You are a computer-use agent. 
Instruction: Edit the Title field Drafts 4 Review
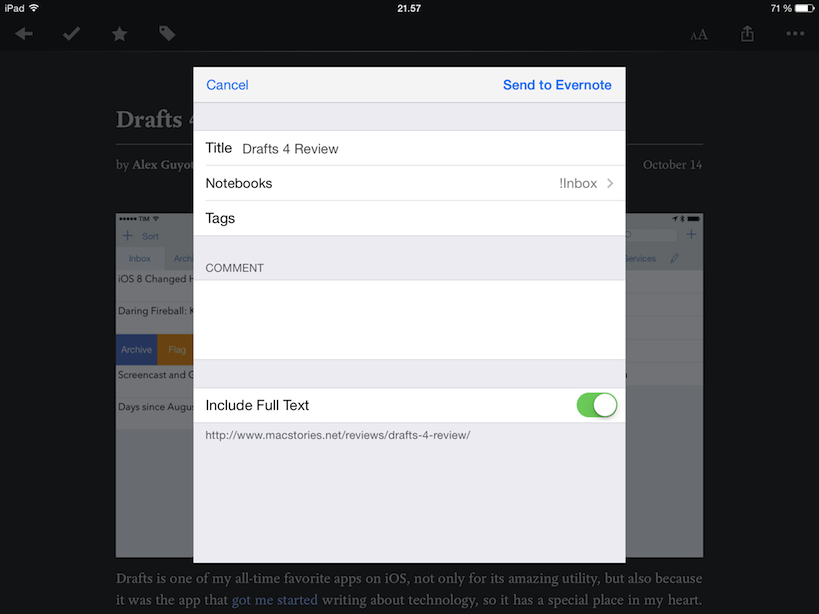click(409, 148)
